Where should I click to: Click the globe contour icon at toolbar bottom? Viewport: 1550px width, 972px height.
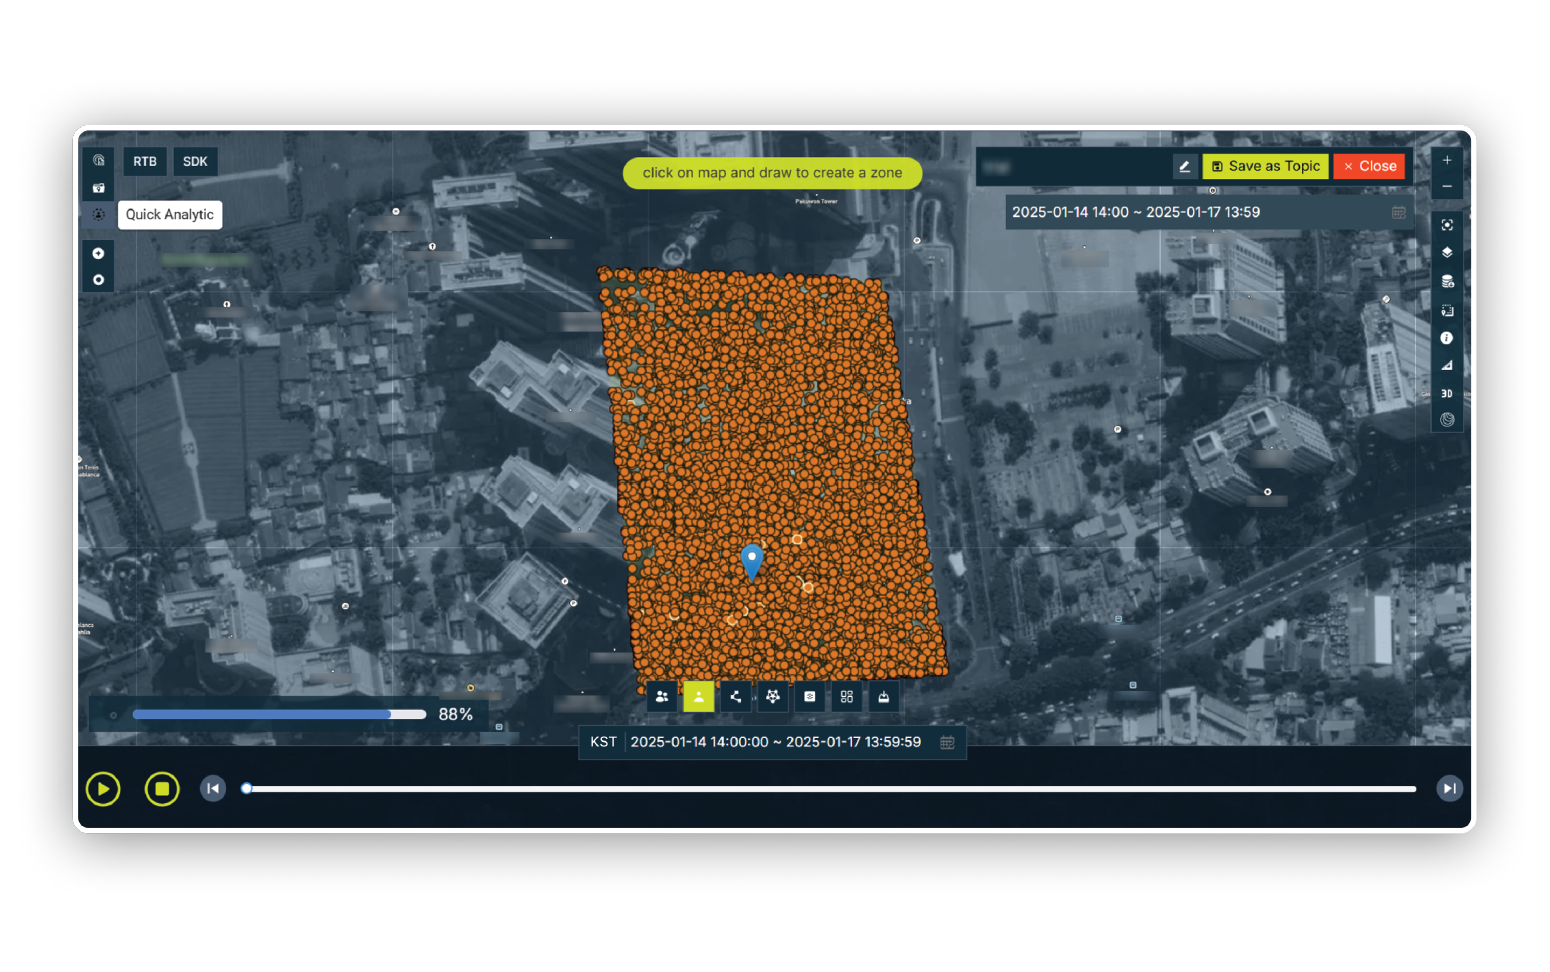1447,420
